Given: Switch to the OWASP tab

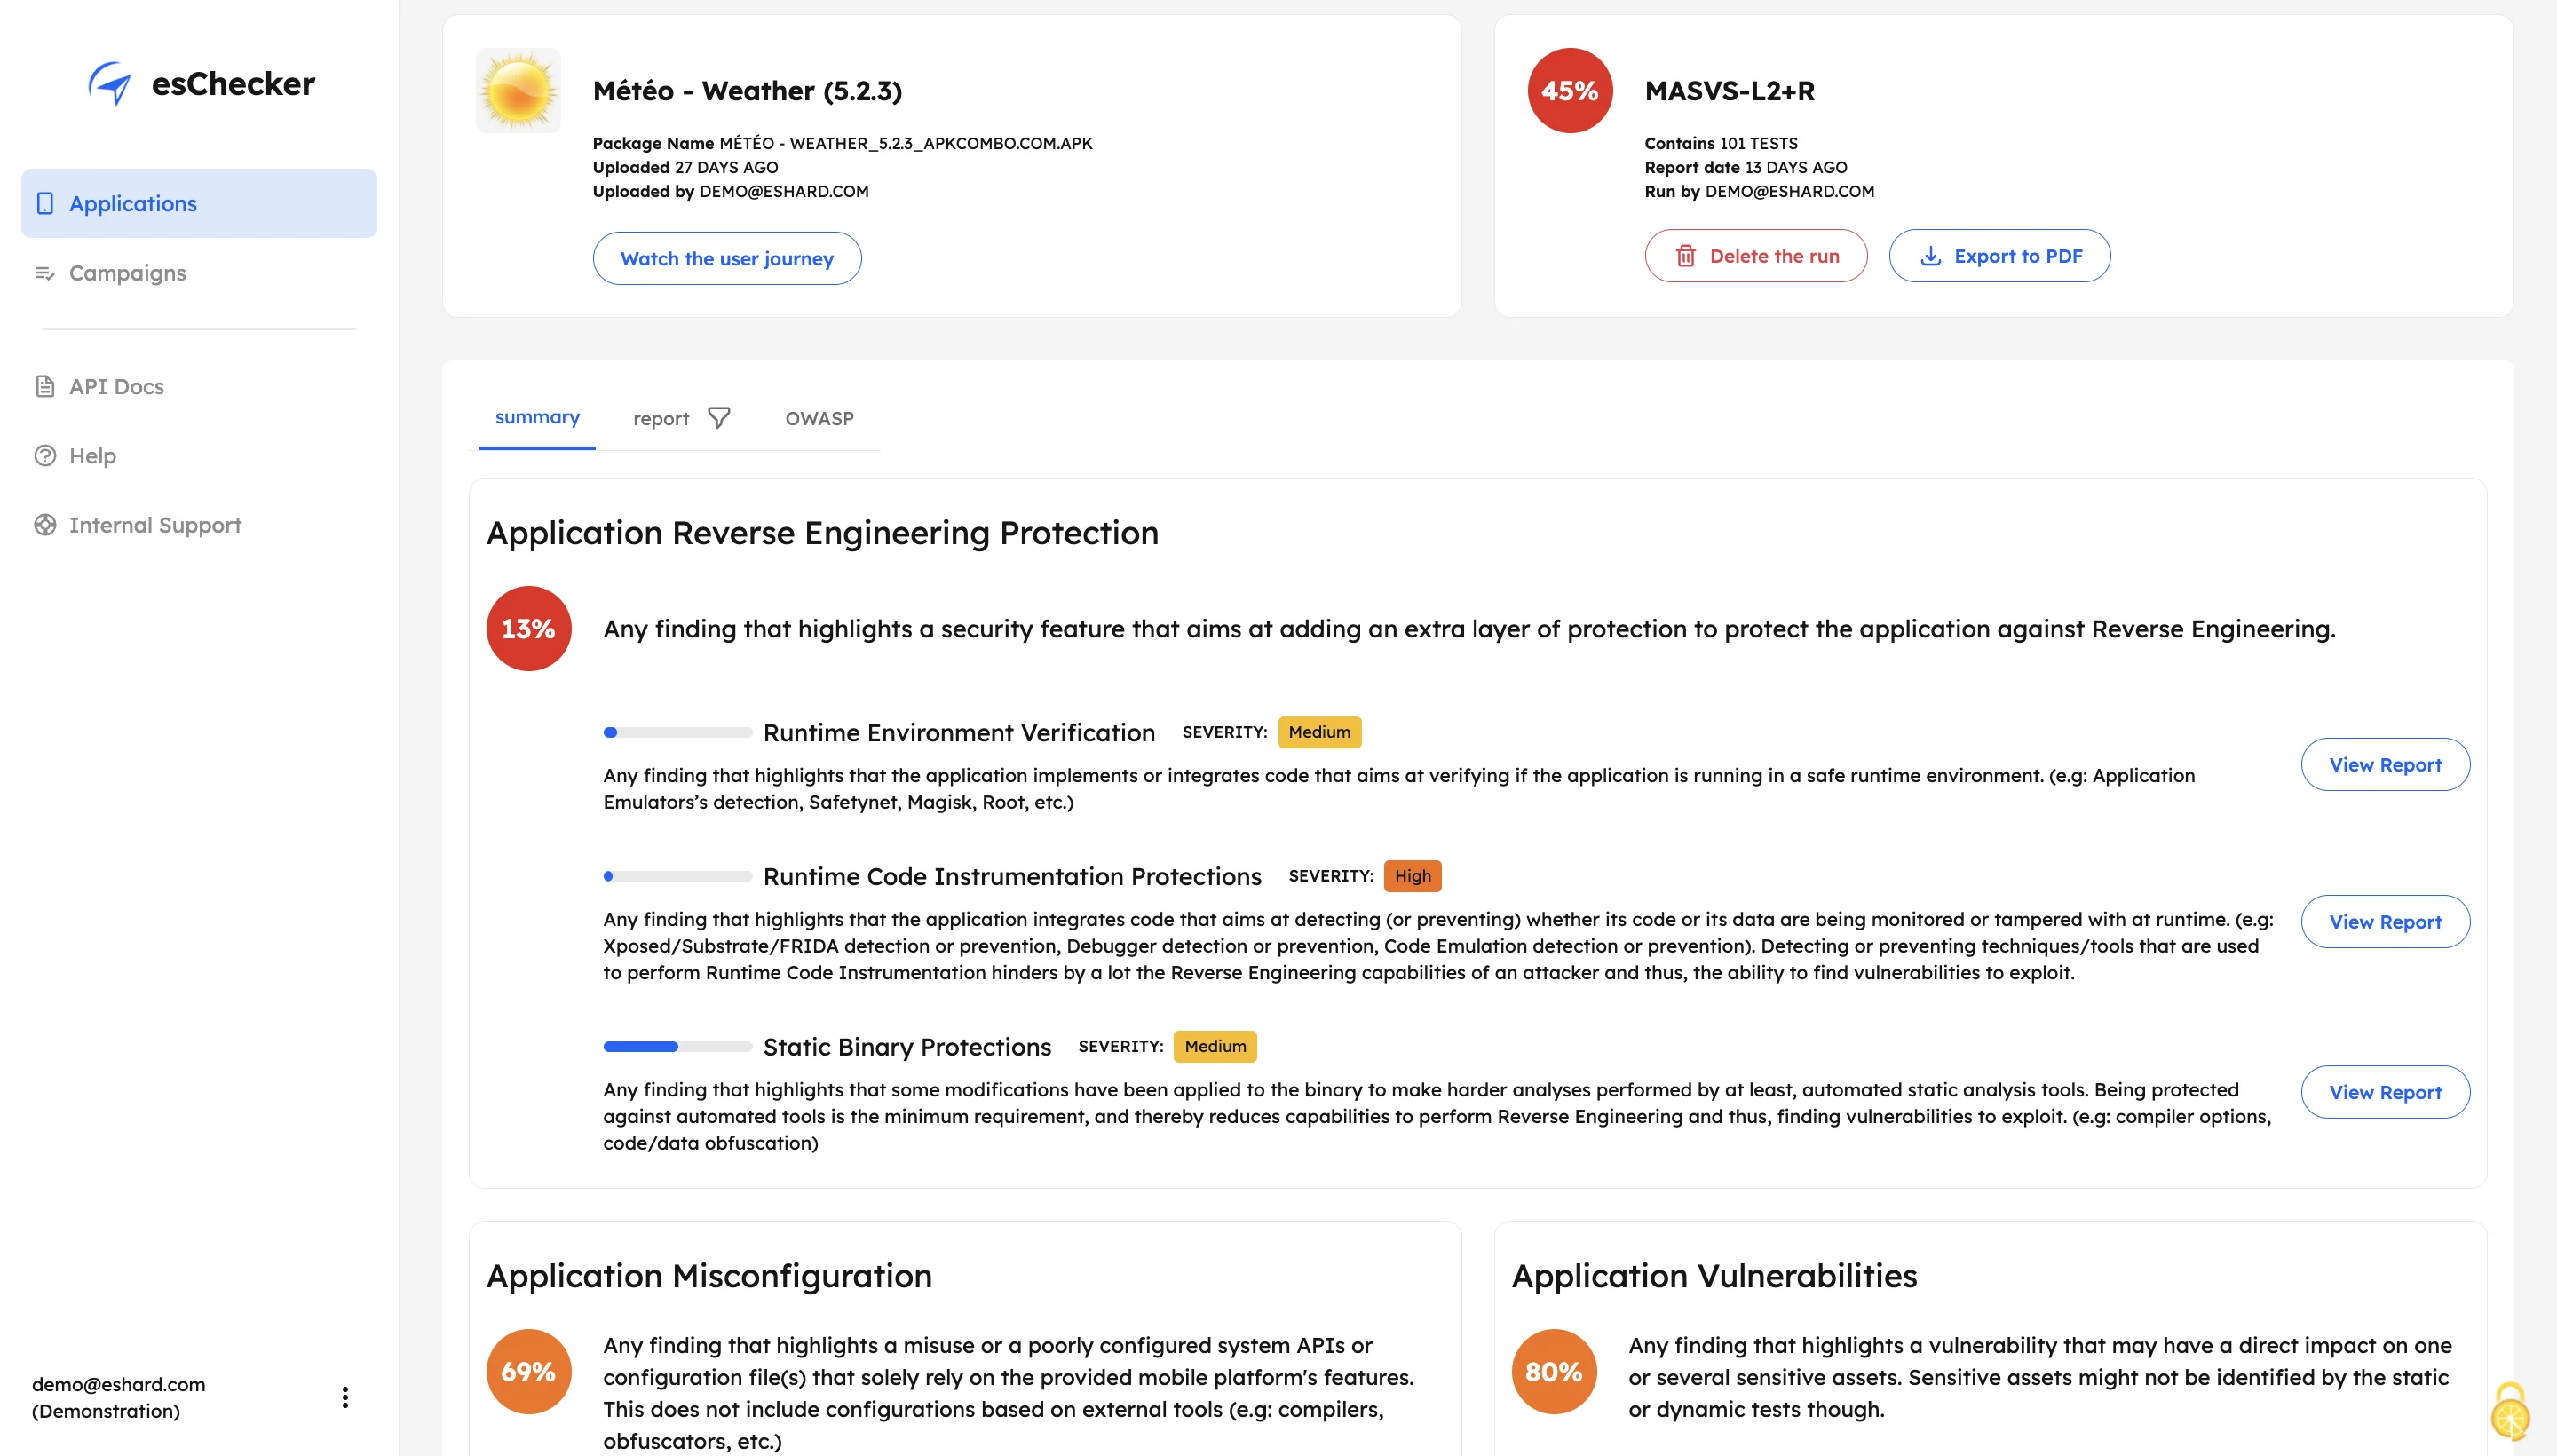Looking at the screenshot, I should (819, 418).
